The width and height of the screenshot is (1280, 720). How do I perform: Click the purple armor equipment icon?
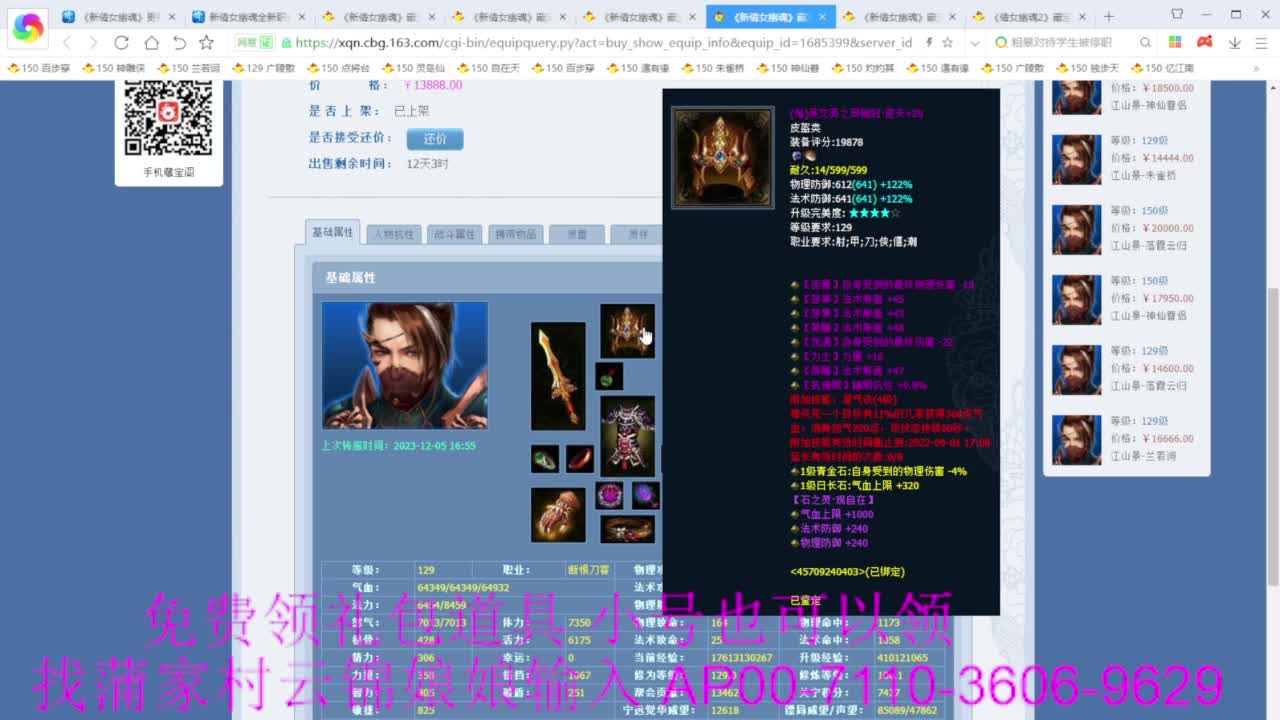click(627, 436)
